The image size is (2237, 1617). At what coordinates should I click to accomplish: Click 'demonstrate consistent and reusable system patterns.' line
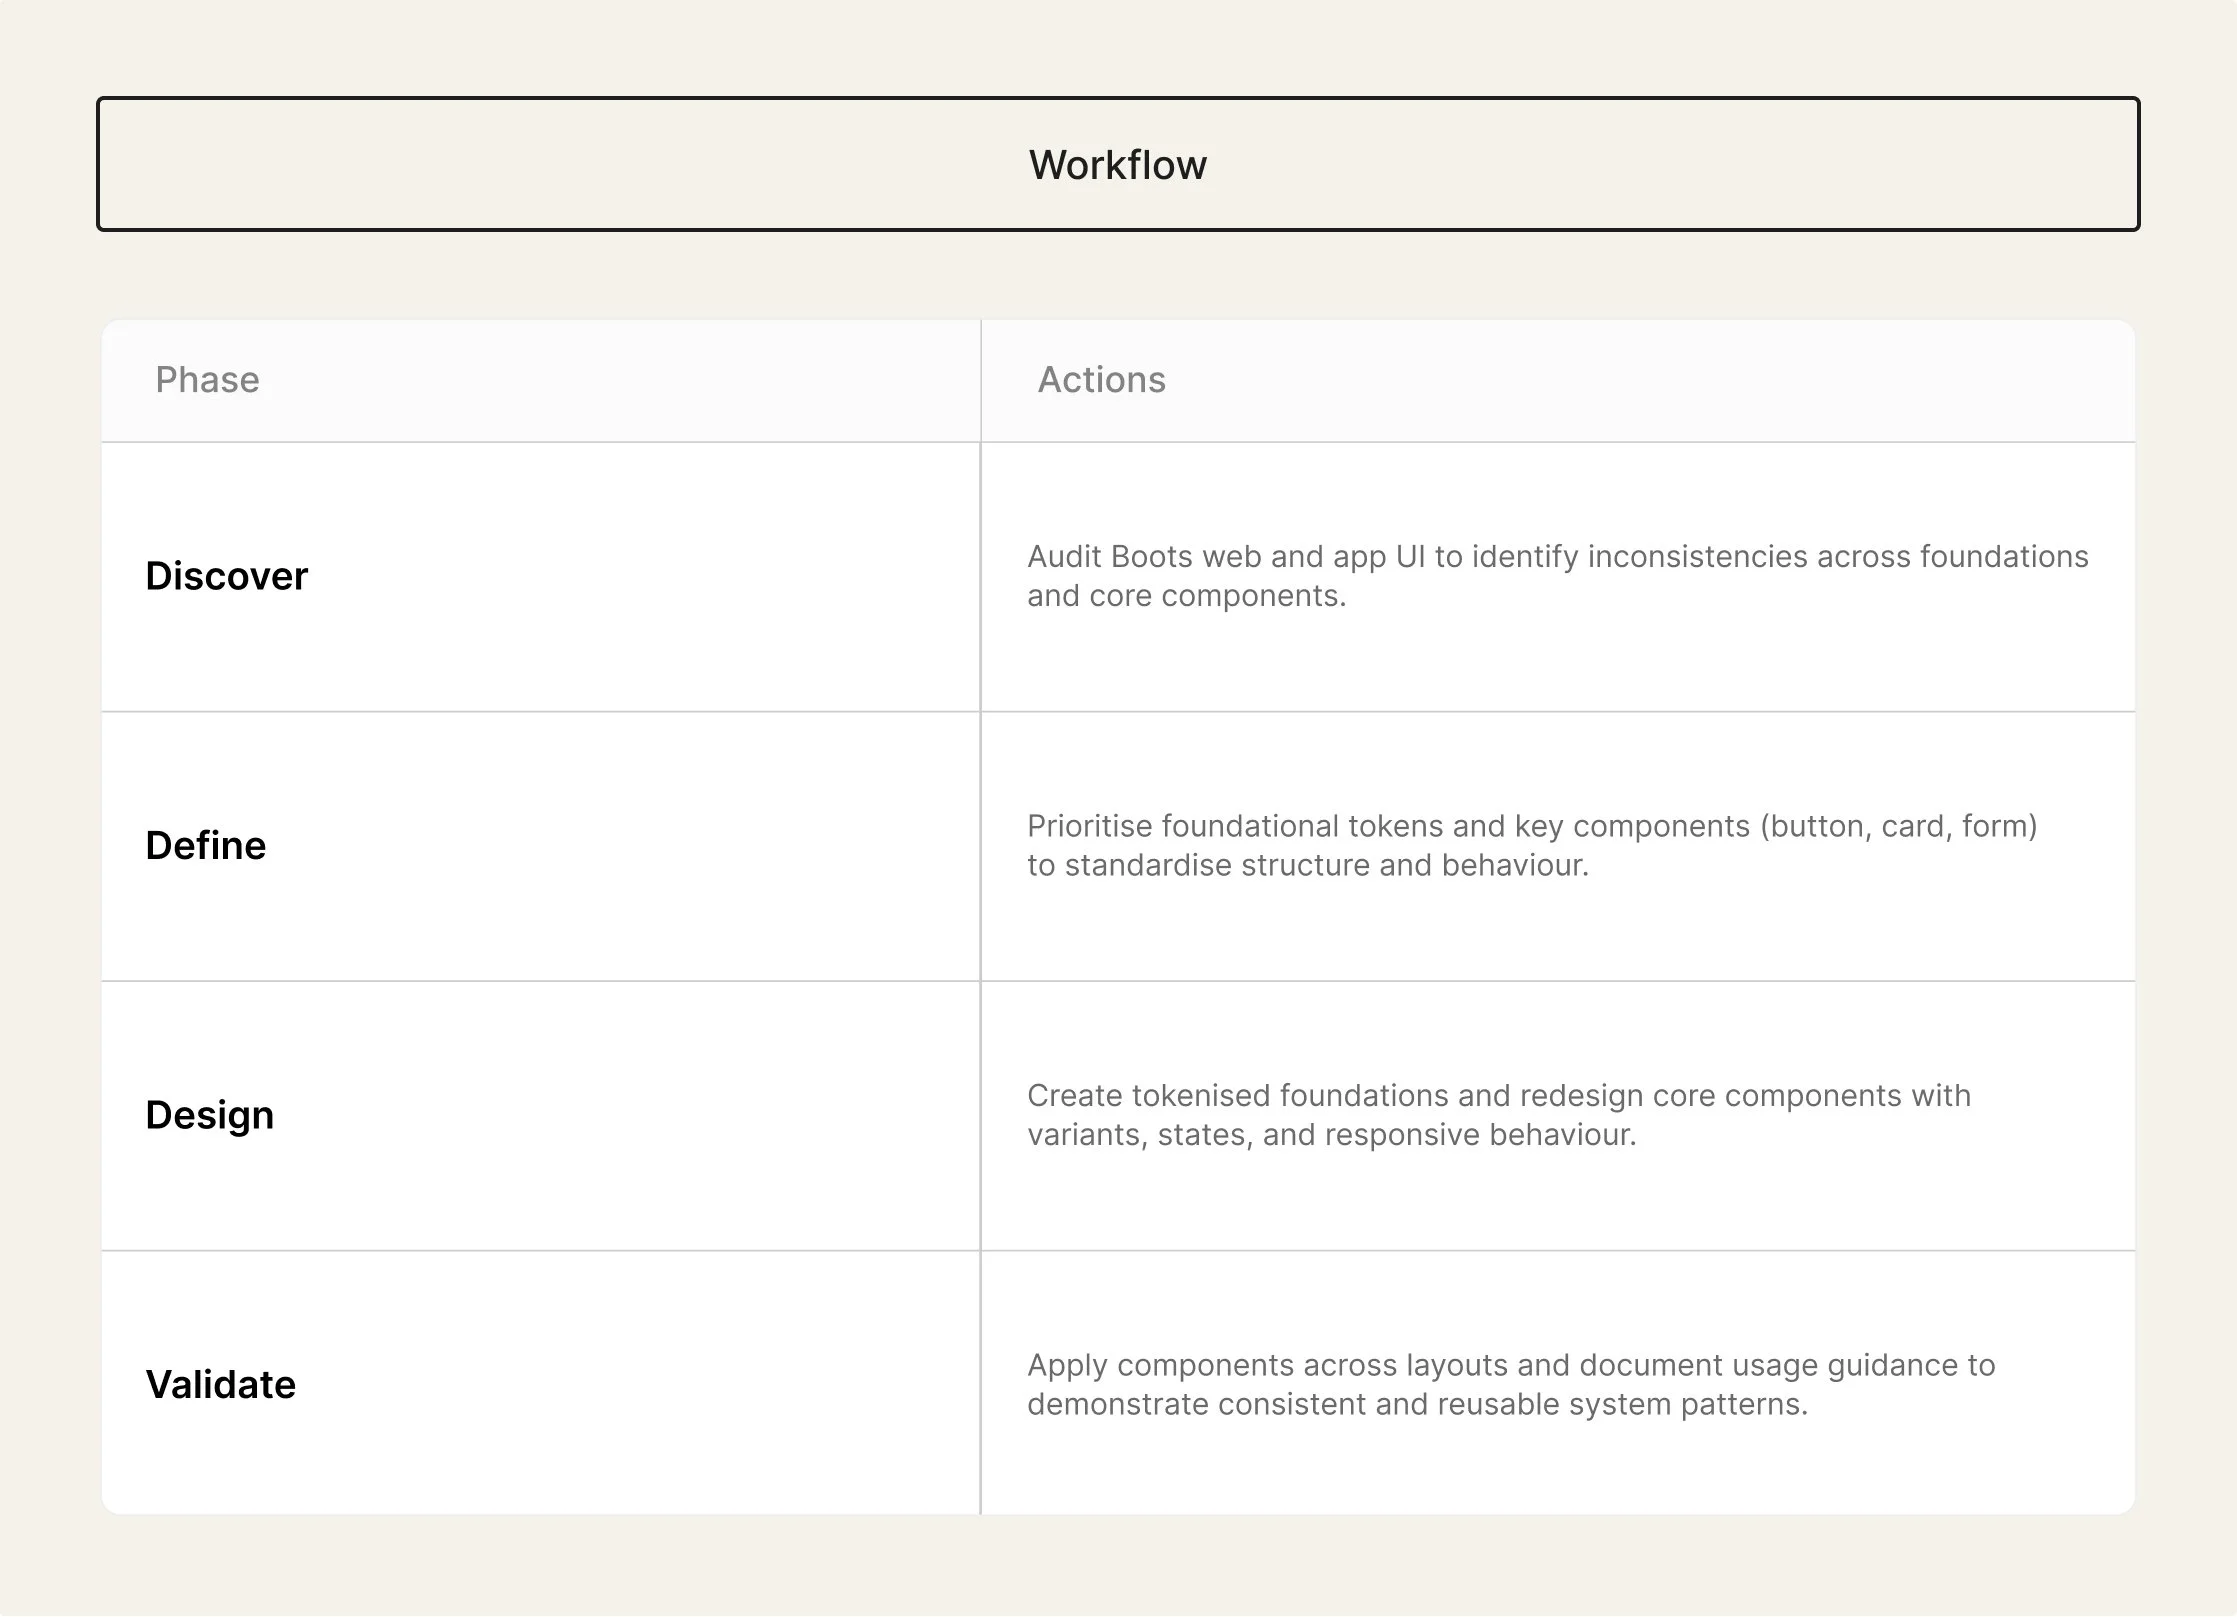[1417, 1404]
